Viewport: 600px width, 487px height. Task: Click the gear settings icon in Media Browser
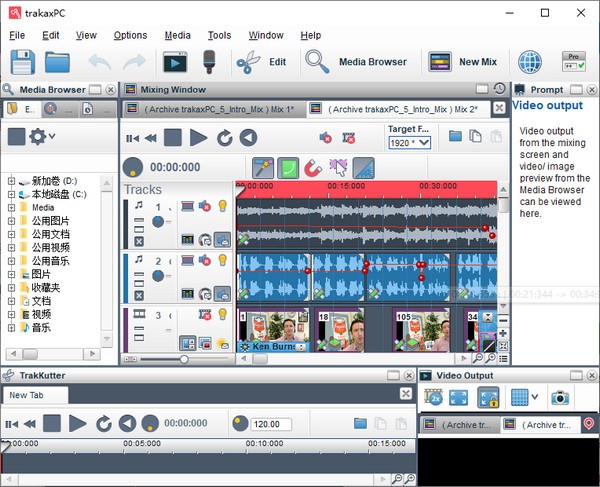tap(41, 136)
